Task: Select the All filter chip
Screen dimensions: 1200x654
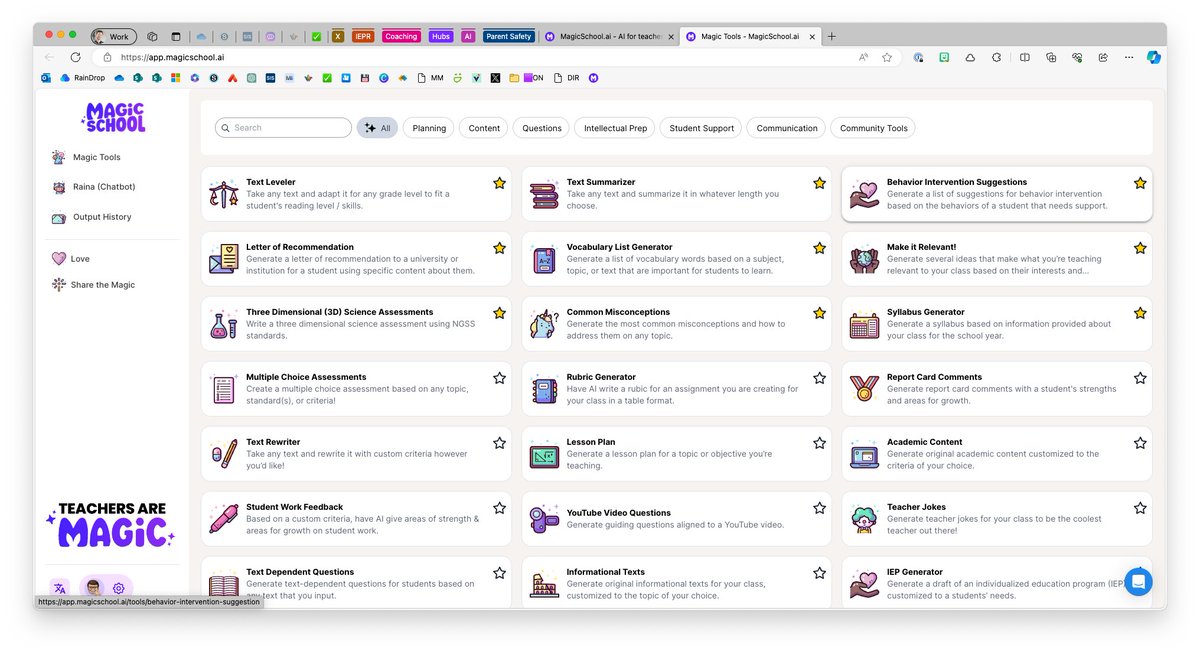Action: (x=377, y=128)
